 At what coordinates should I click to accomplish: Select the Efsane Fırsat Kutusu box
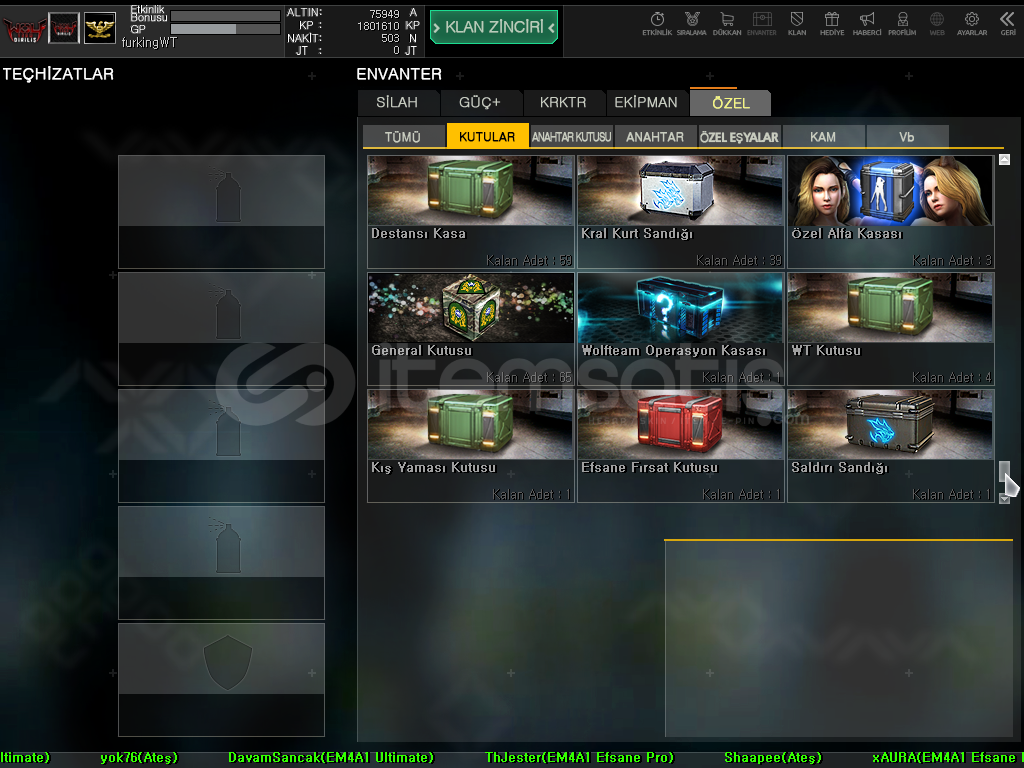click(x=680, y=446)
